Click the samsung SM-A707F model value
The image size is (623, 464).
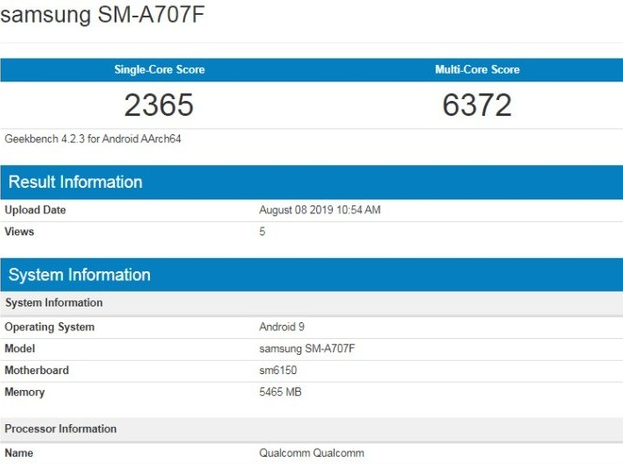click(x=307, y=348)
